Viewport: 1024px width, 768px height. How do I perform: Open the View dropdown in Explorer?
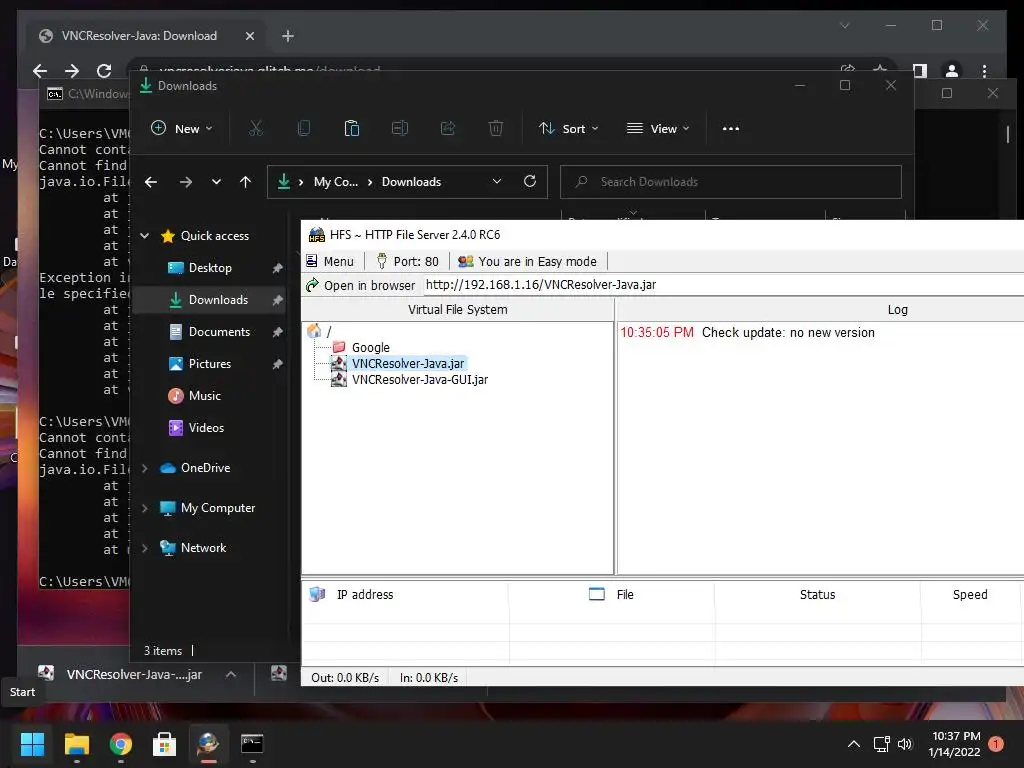point(658,129)
